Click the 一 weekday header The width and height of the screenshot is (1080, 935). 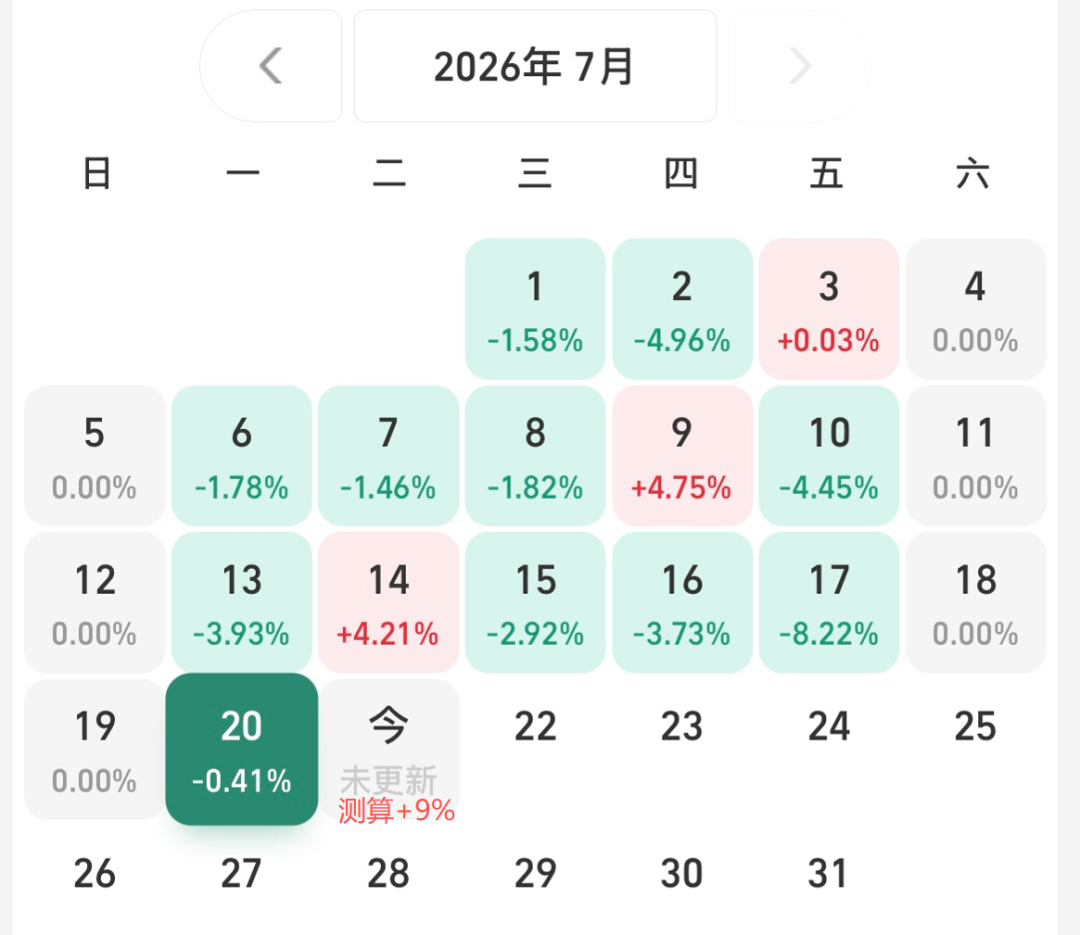243,173
